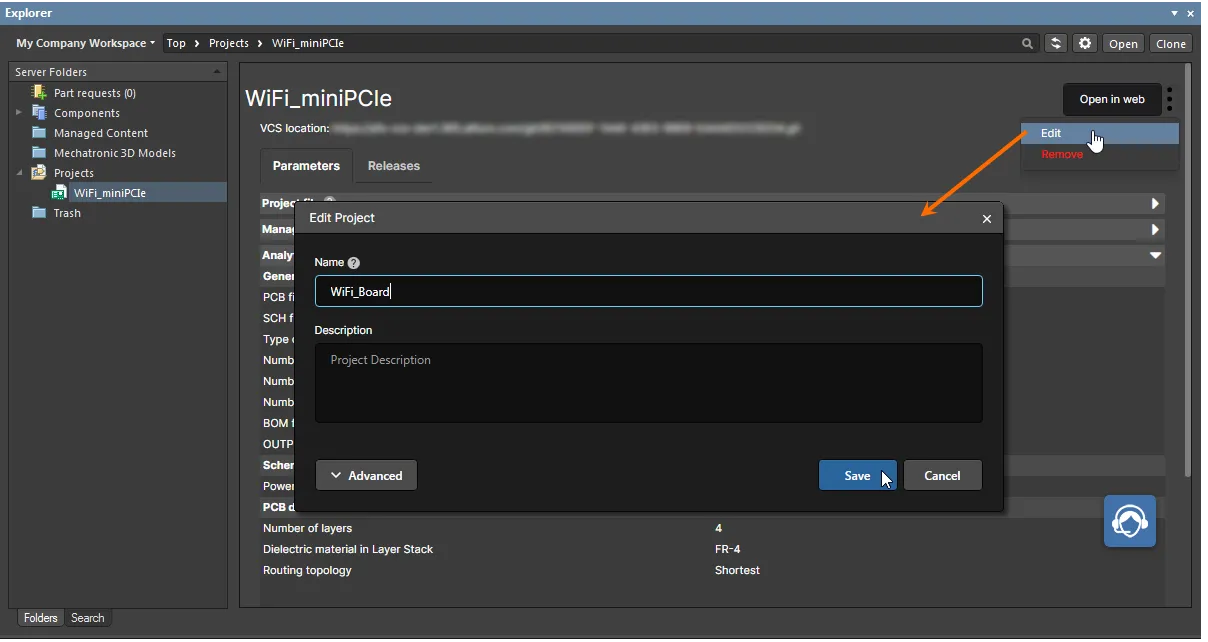The height and width of the screenshot is (642, 1208).
Task: Collapse the Analysis section down arrow at right
Action: pyautogui.click(x=1155, y=255)
